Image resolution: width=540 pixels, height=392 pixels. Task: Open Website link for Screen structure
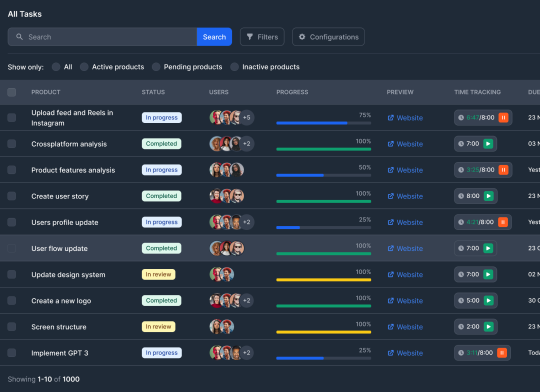[405, 327]
